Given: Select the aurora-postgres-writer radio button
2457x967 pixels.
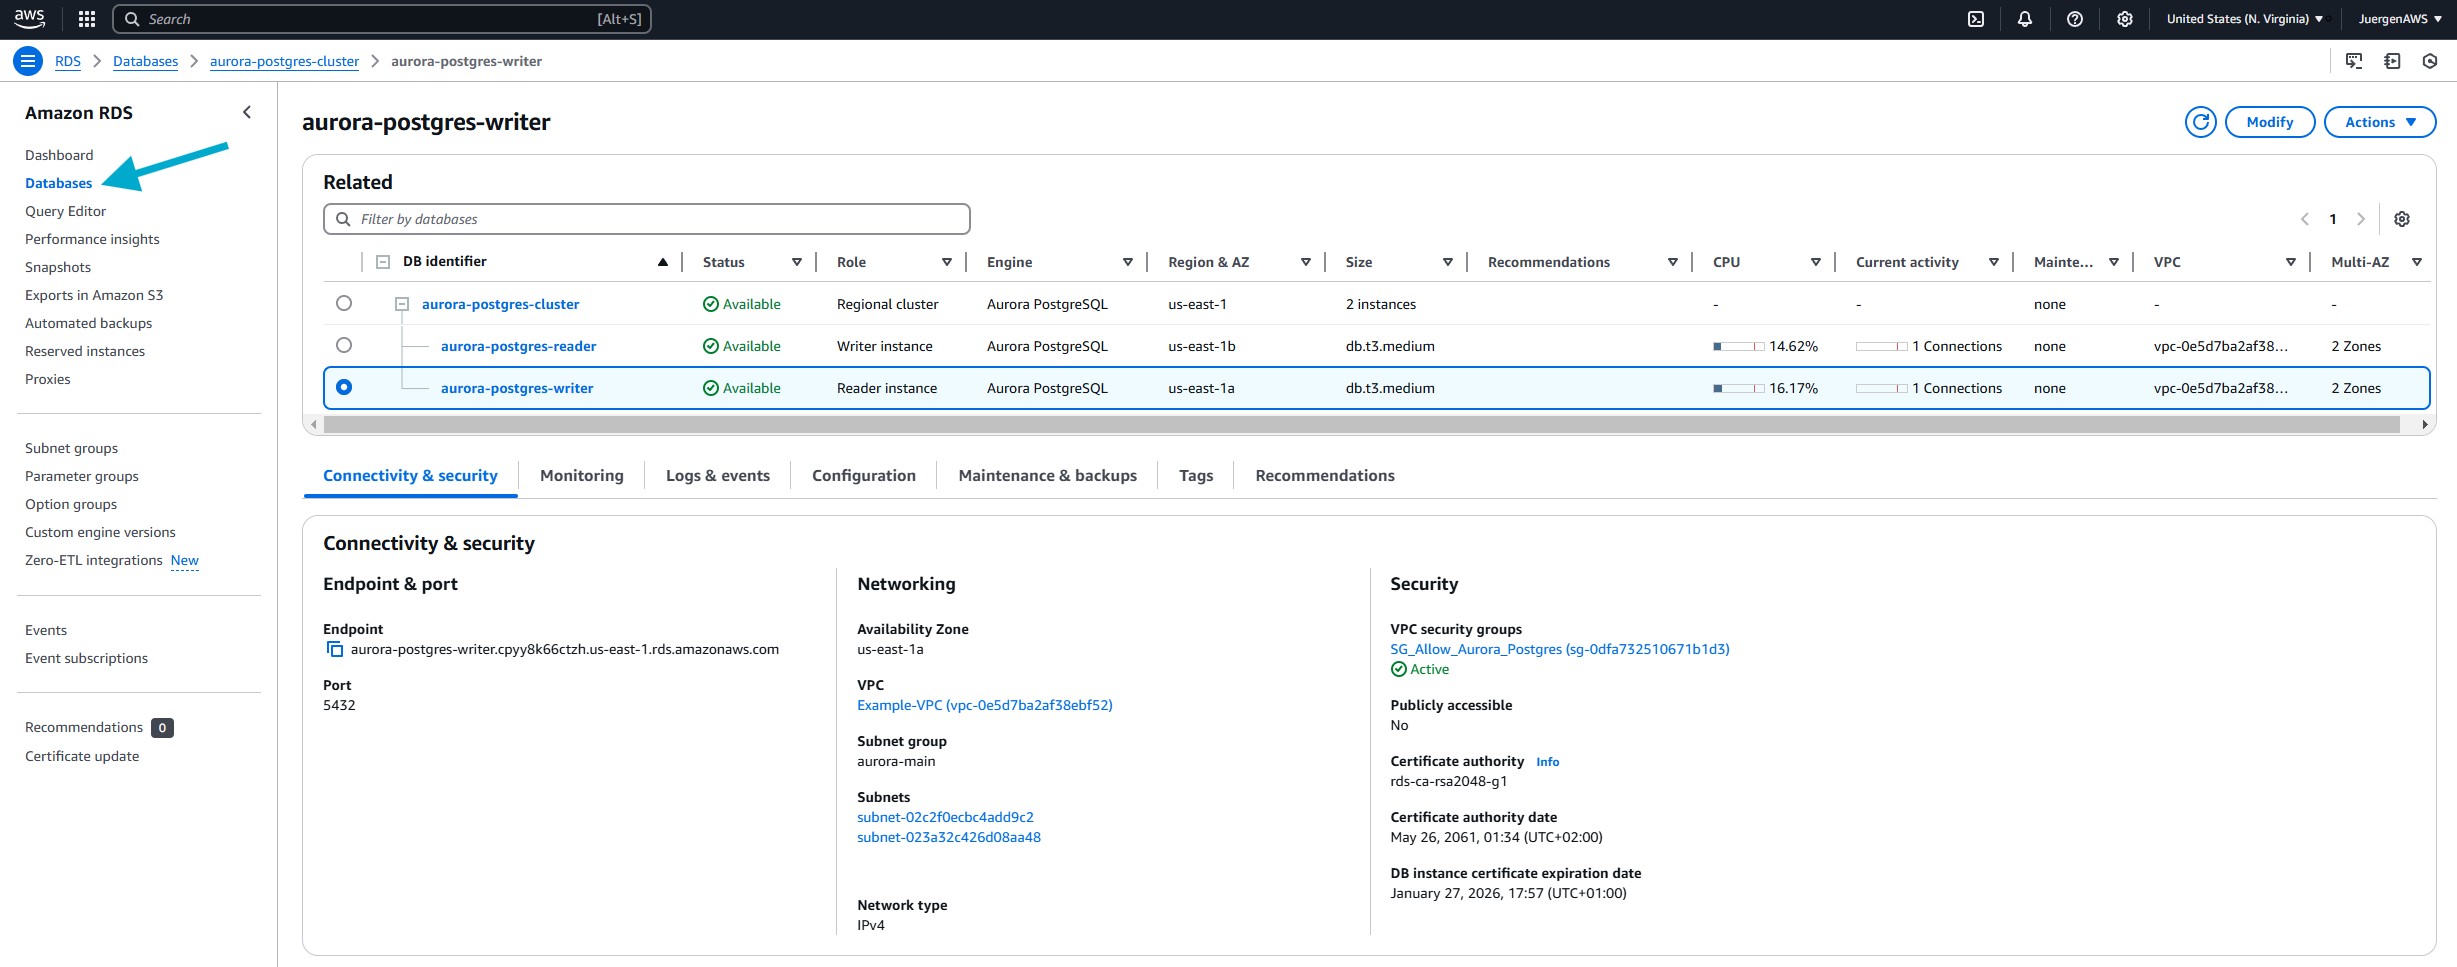Looking at the screenshot, I should click(344, 387).
